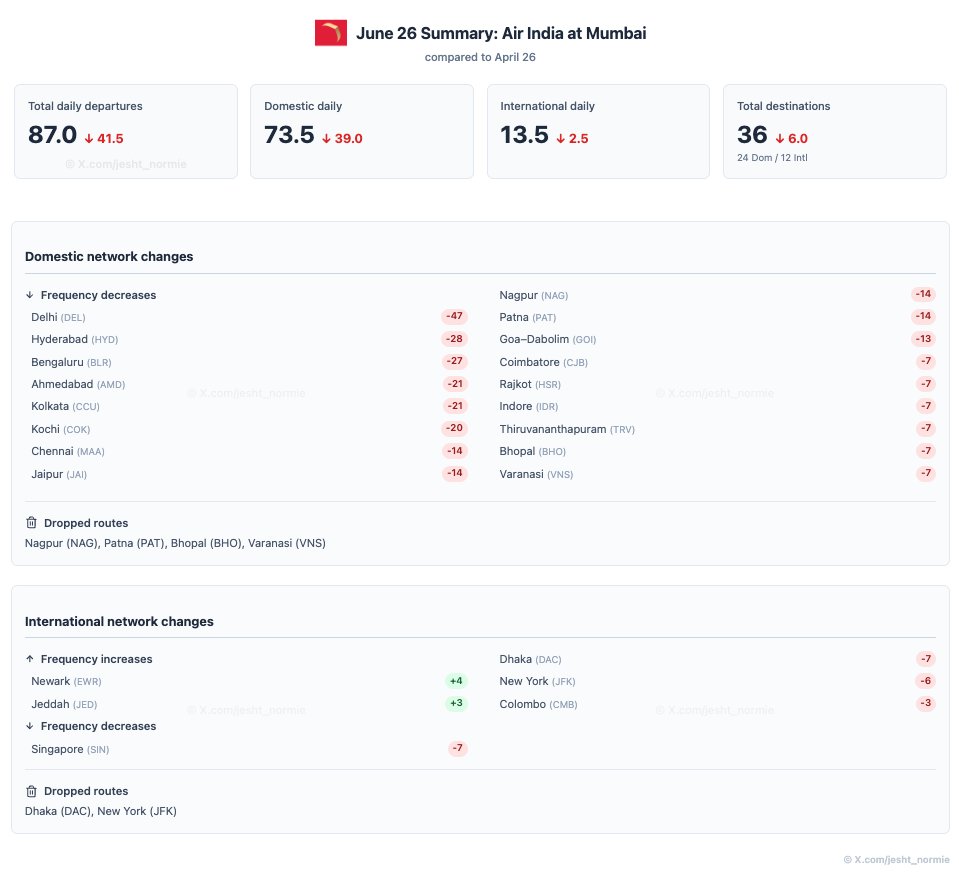Click the -7 badge for Singapore
Image resolution: width=959 pixels, height=877 pixels.
458,748
